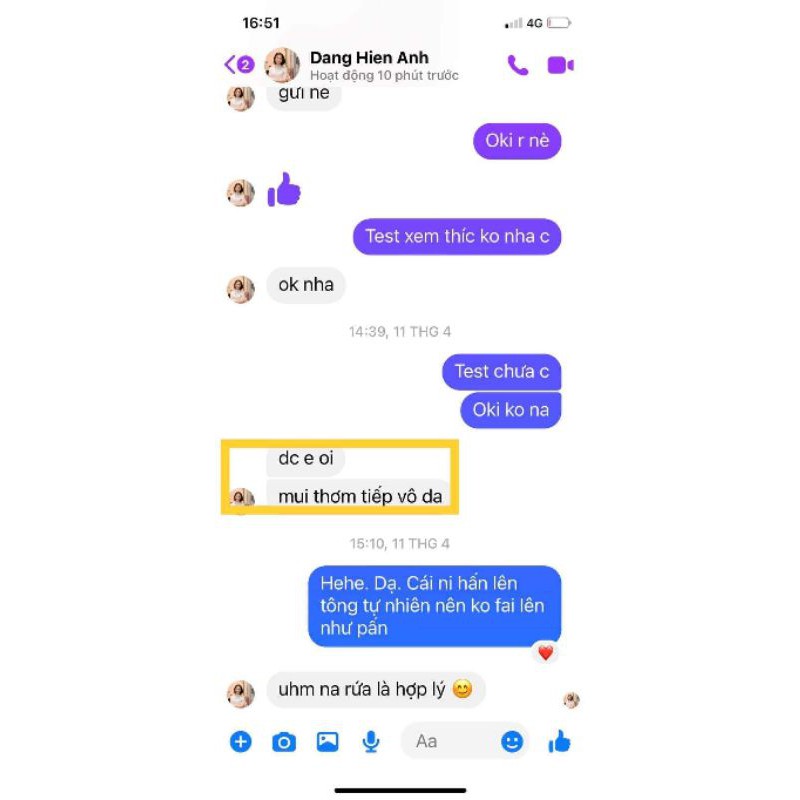The height and width of the screenshot is (800, 800).
Task: Select the "Test xem thíc ko nha c" message
Action: [457, 236]
